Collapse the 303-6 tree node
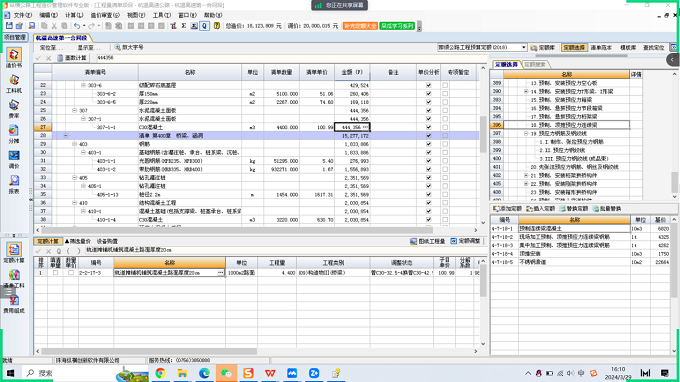 tap(83, 85)
